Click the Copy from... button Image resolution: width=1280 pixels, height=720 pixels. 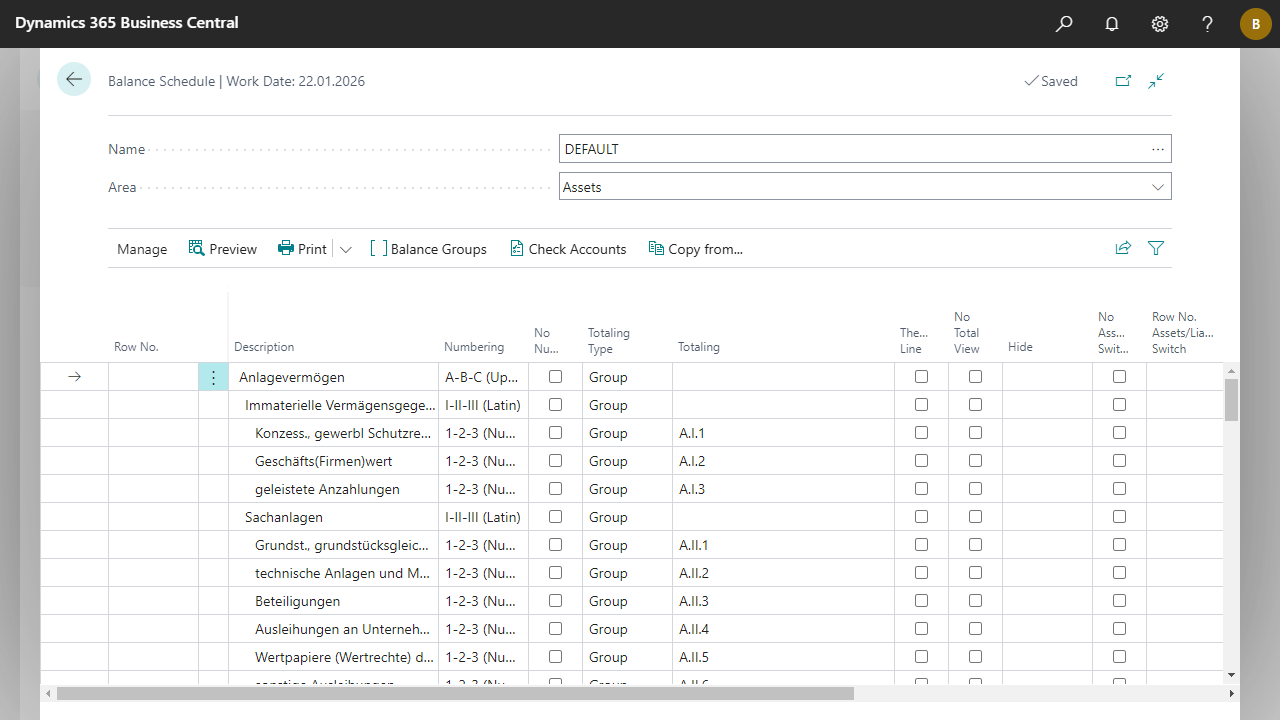pyautogui.click(x=696, y=249)
